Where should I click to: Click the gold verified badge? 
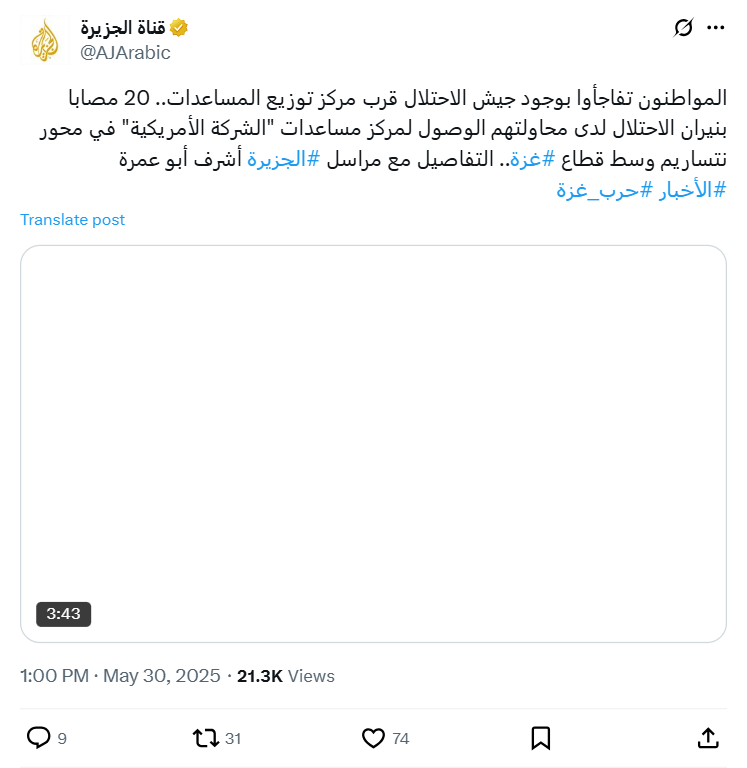tap(179, 28)
